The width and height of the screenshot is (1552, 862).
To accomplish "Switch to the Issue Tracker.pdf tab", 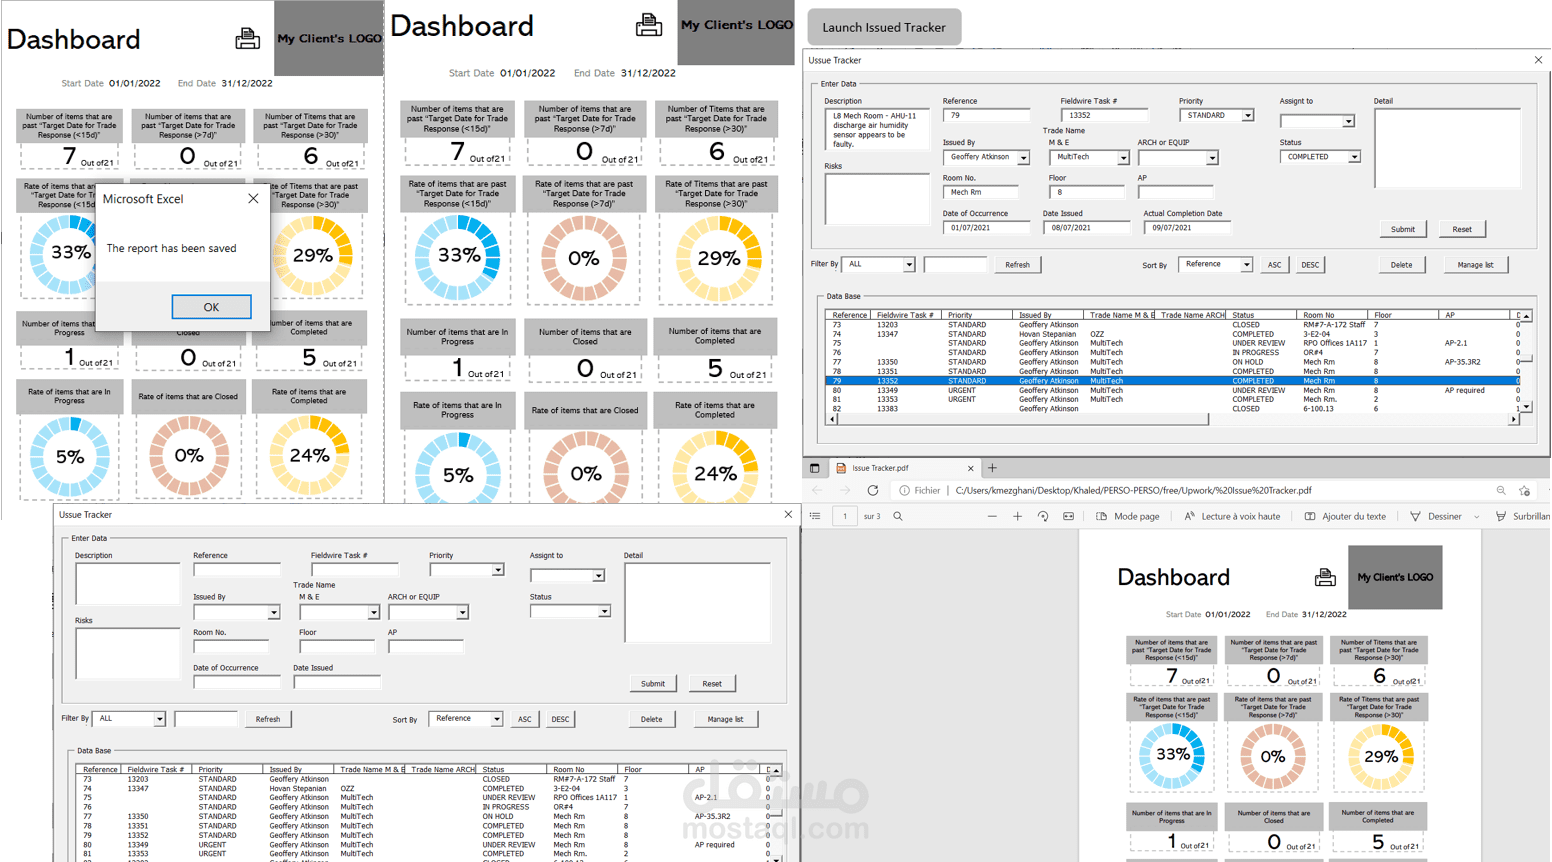I will pos(904,468).
